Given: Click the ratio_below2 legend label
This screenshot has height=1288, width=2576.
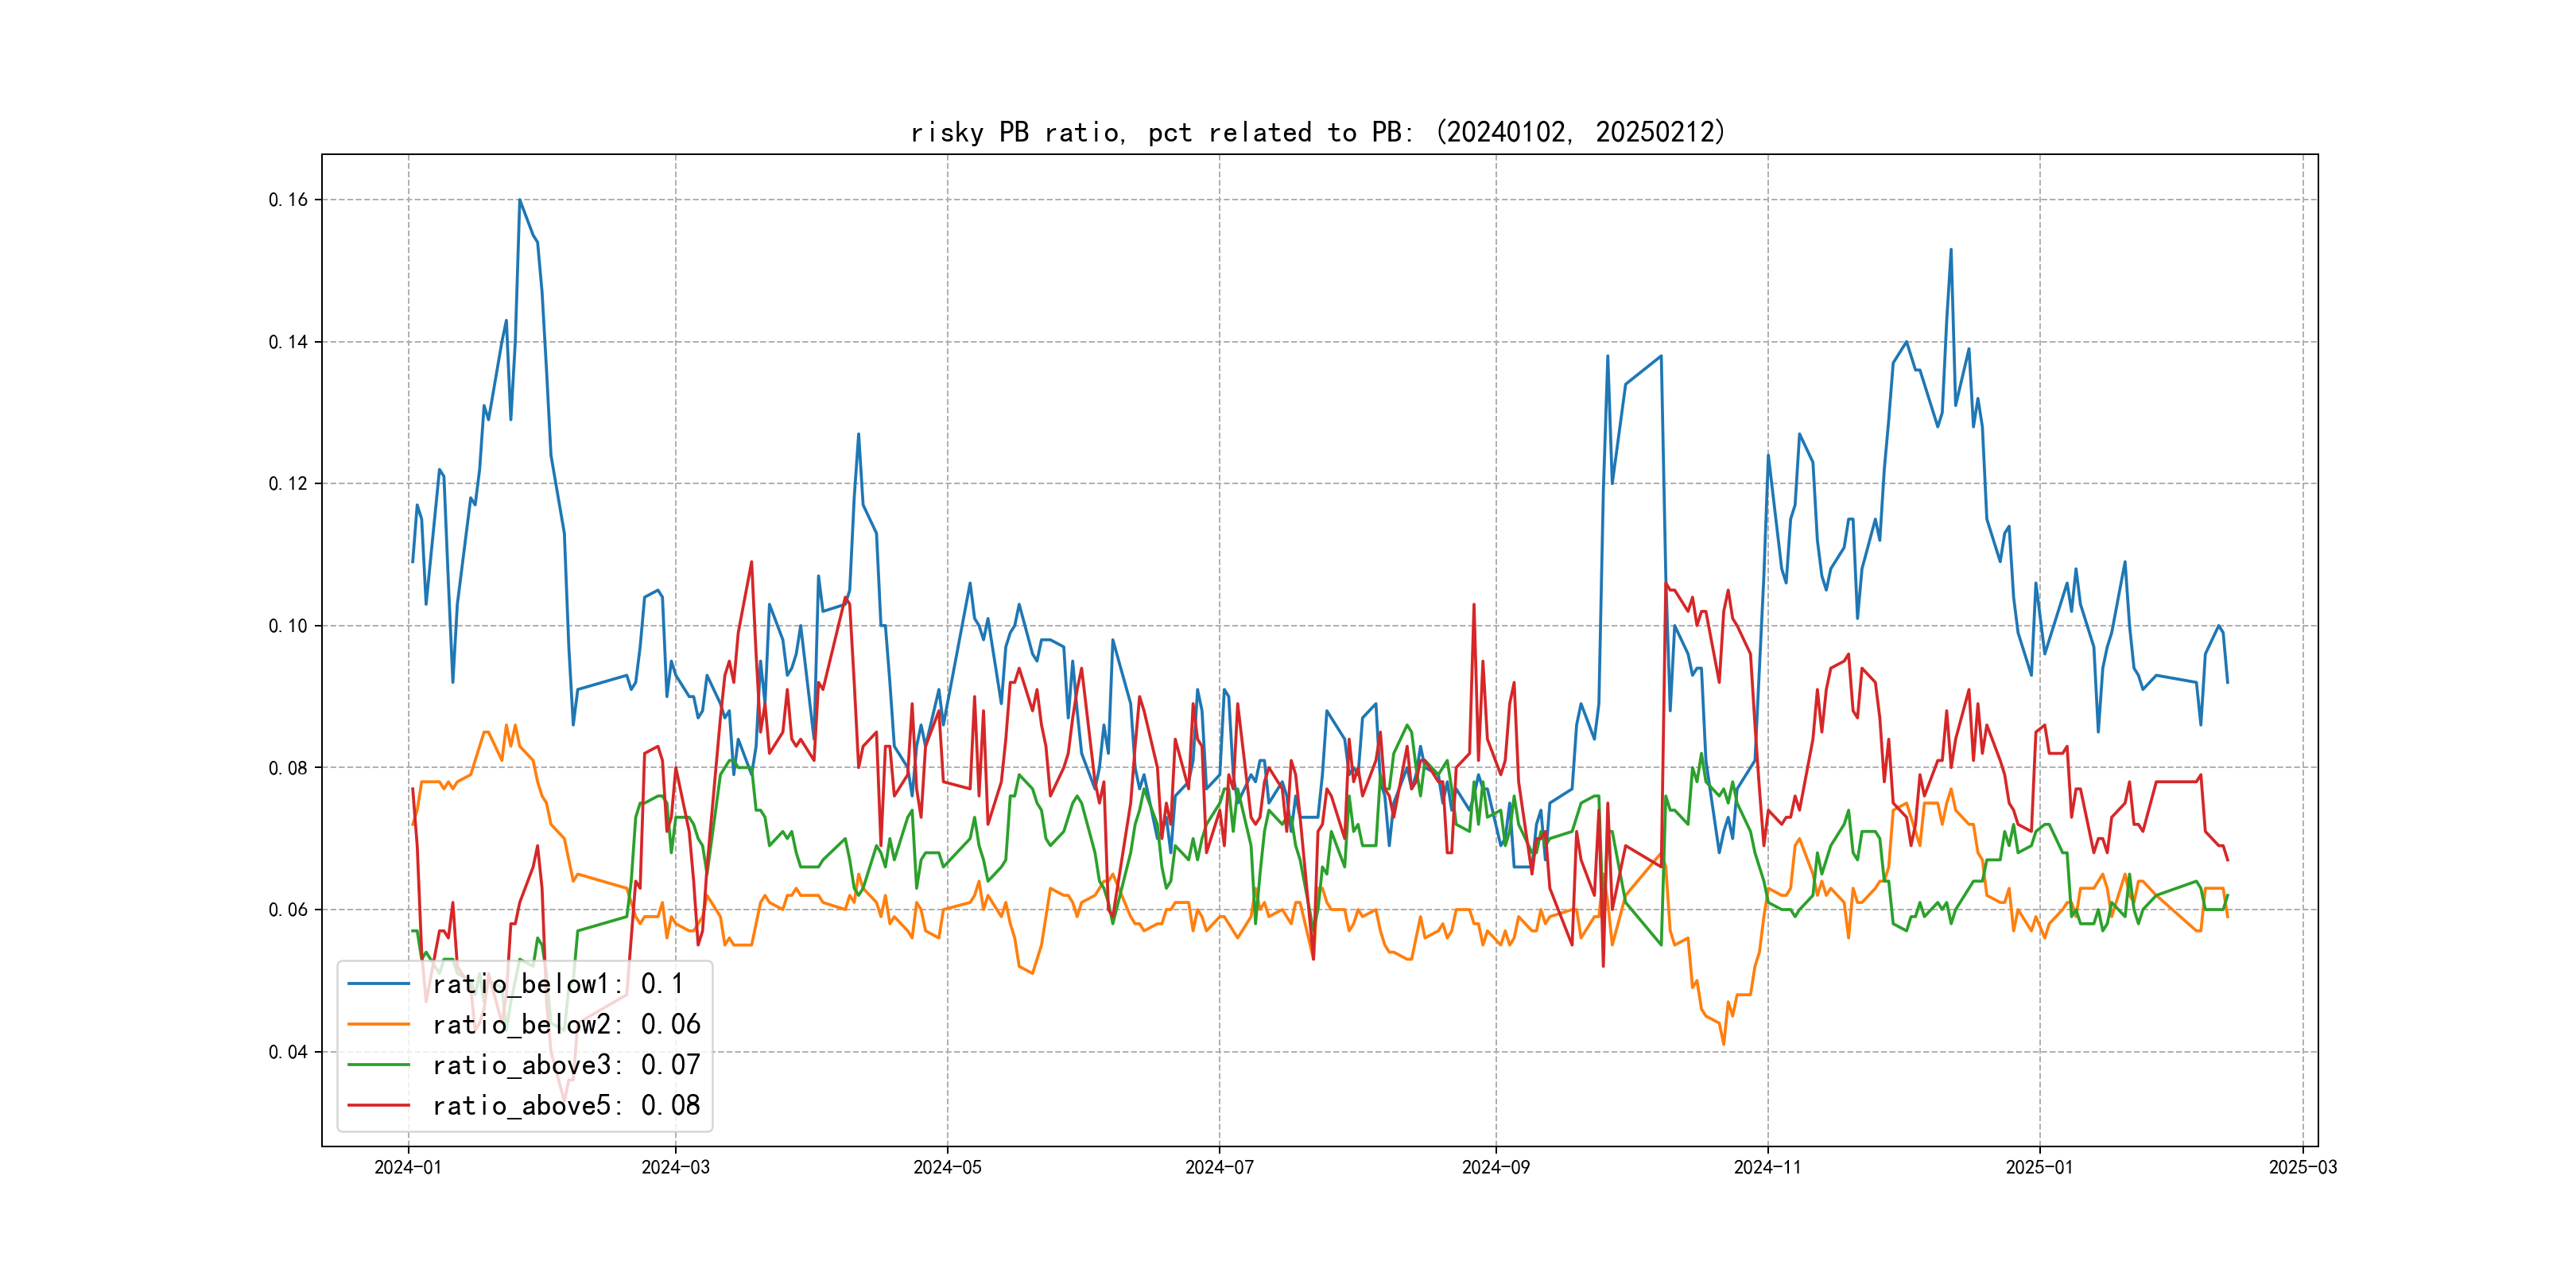Looking at the screenshot, I should (x=566, y=1025).
